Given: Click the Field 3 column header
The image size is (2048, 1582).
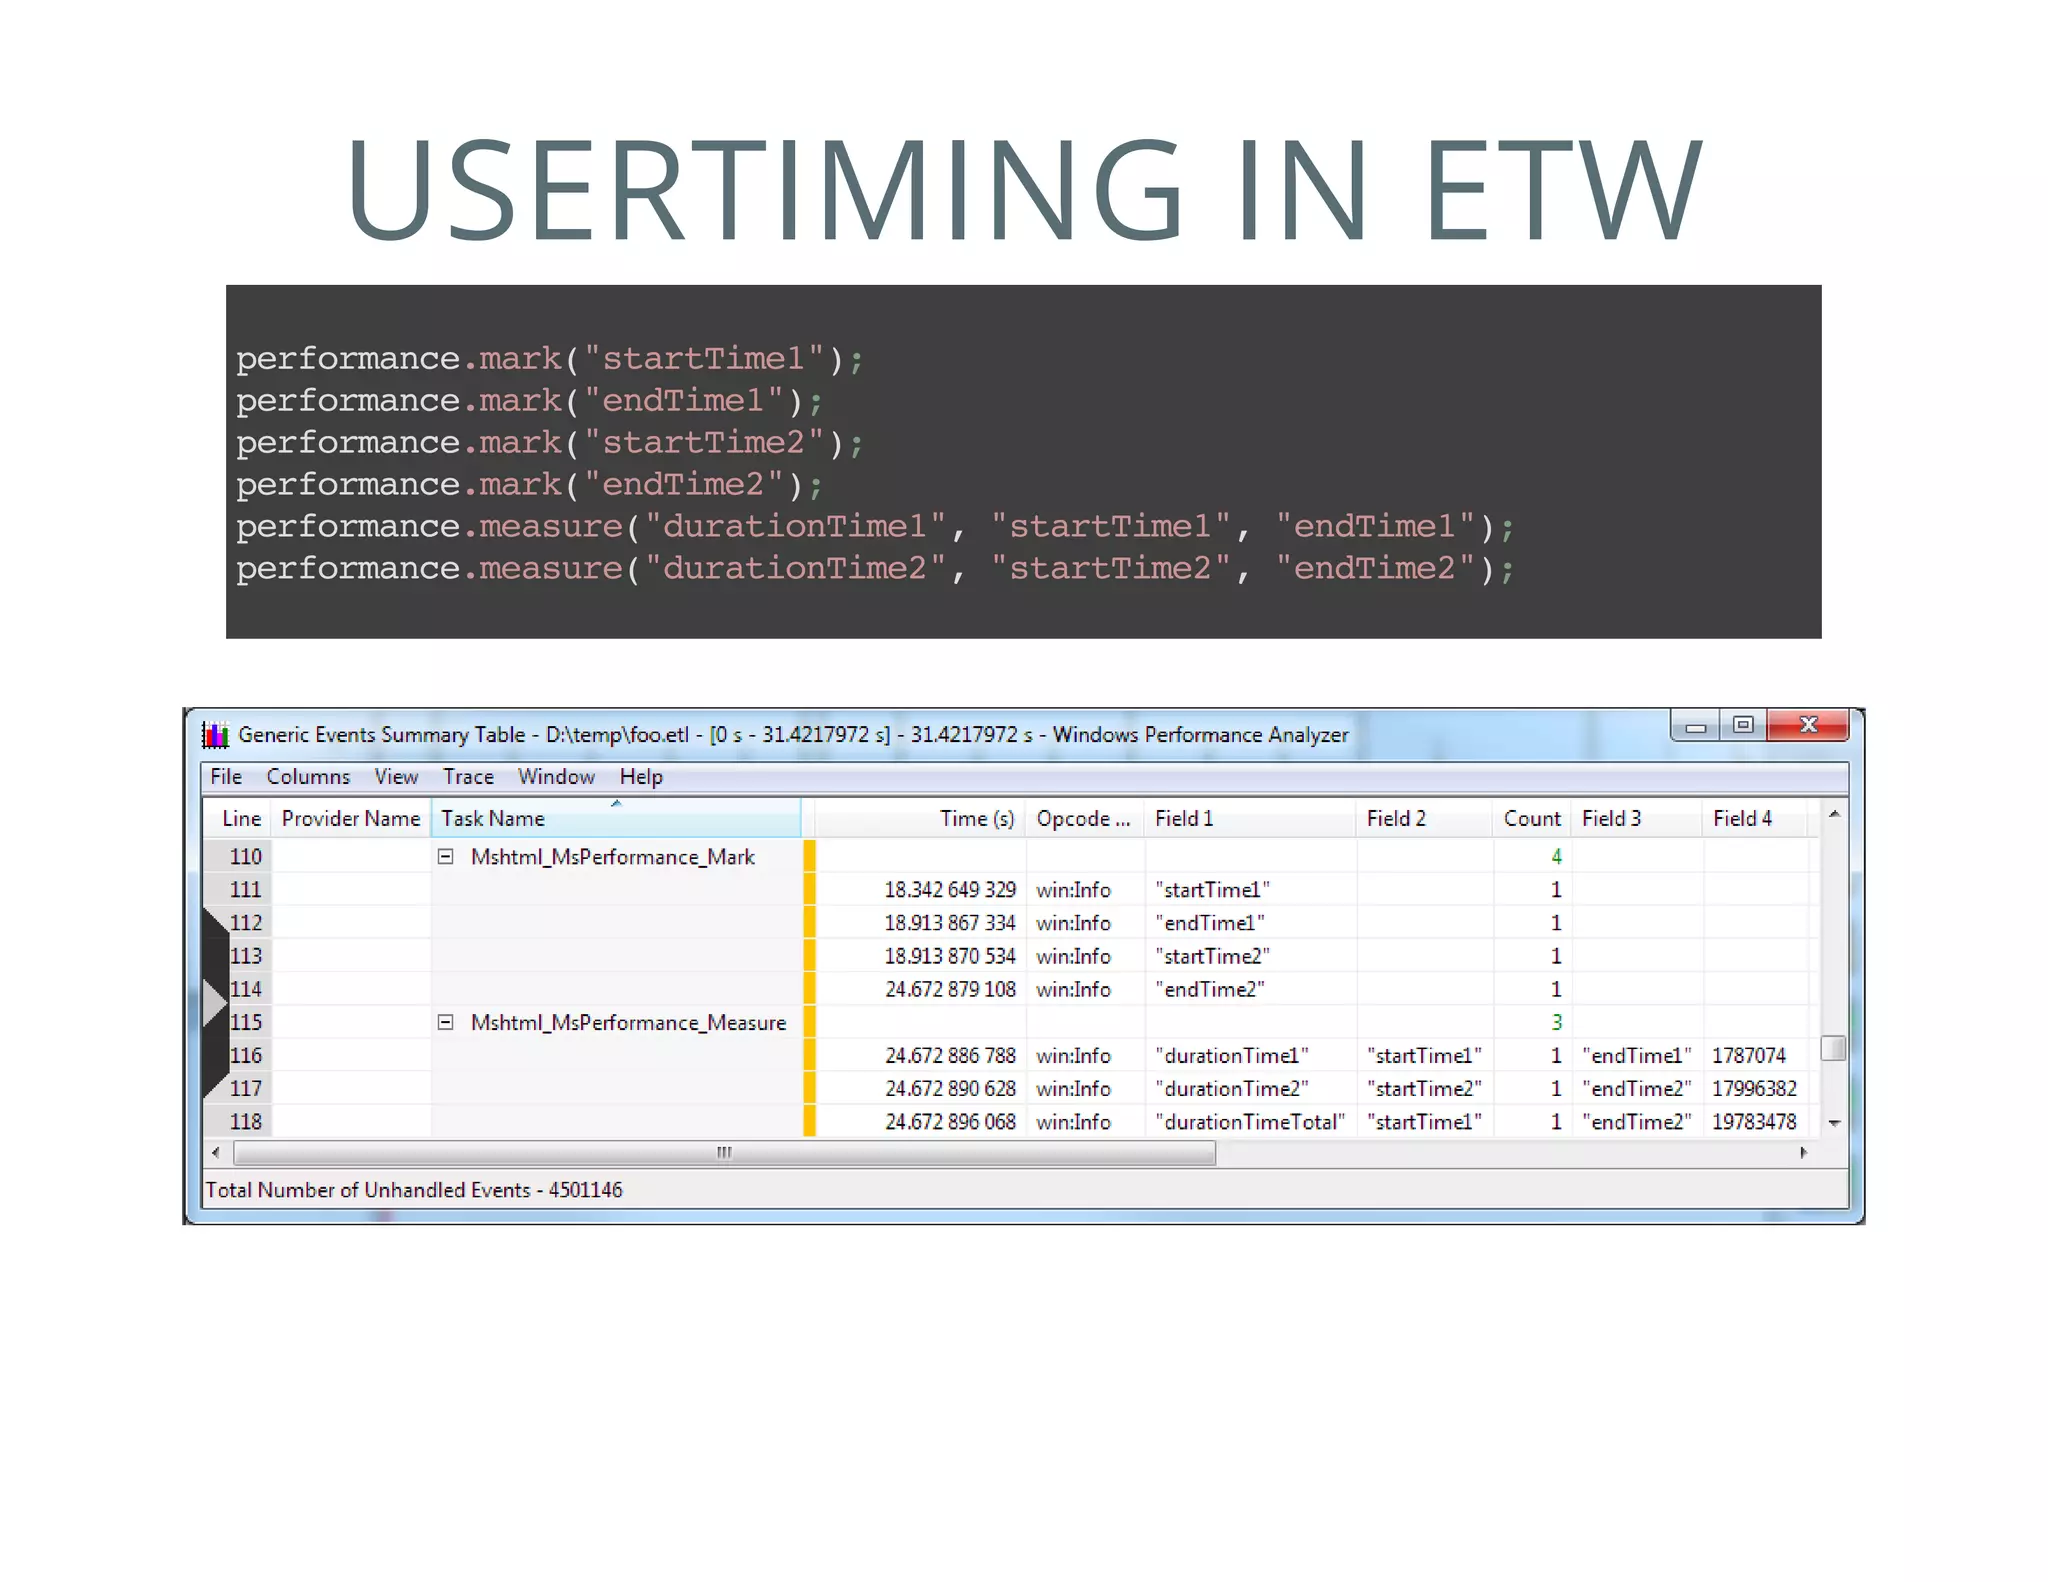Looking at the screenshot, I should 1637,818.
